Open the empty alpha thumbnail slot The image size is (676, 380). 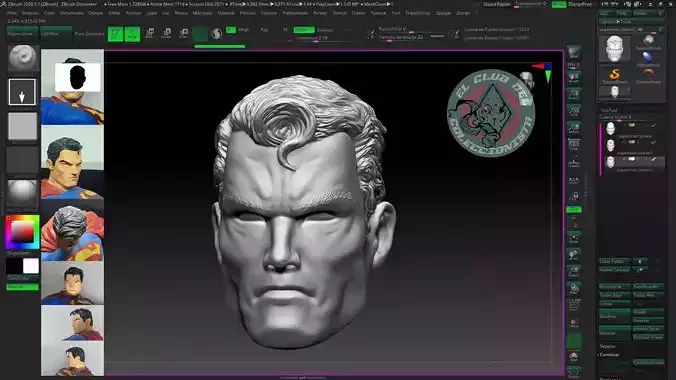22,126
